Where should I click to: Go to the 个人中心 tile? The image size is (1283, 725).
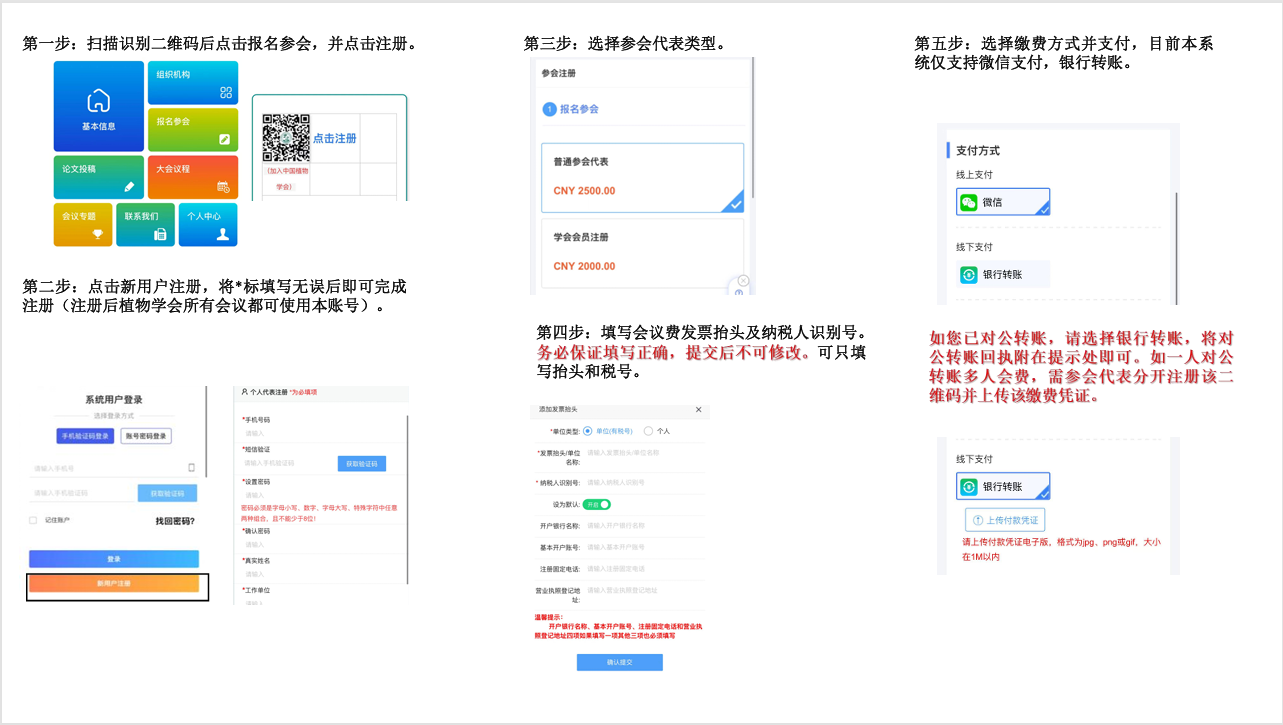tap(208, 224)
